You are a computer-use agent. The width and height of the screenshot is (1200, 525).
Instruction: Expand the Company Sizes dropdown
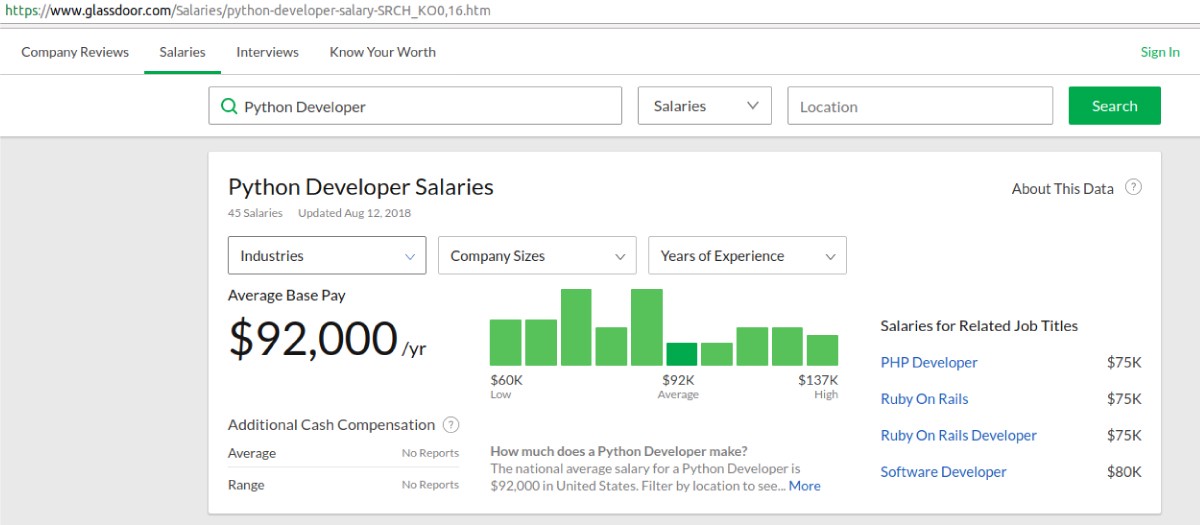point(537,256)
